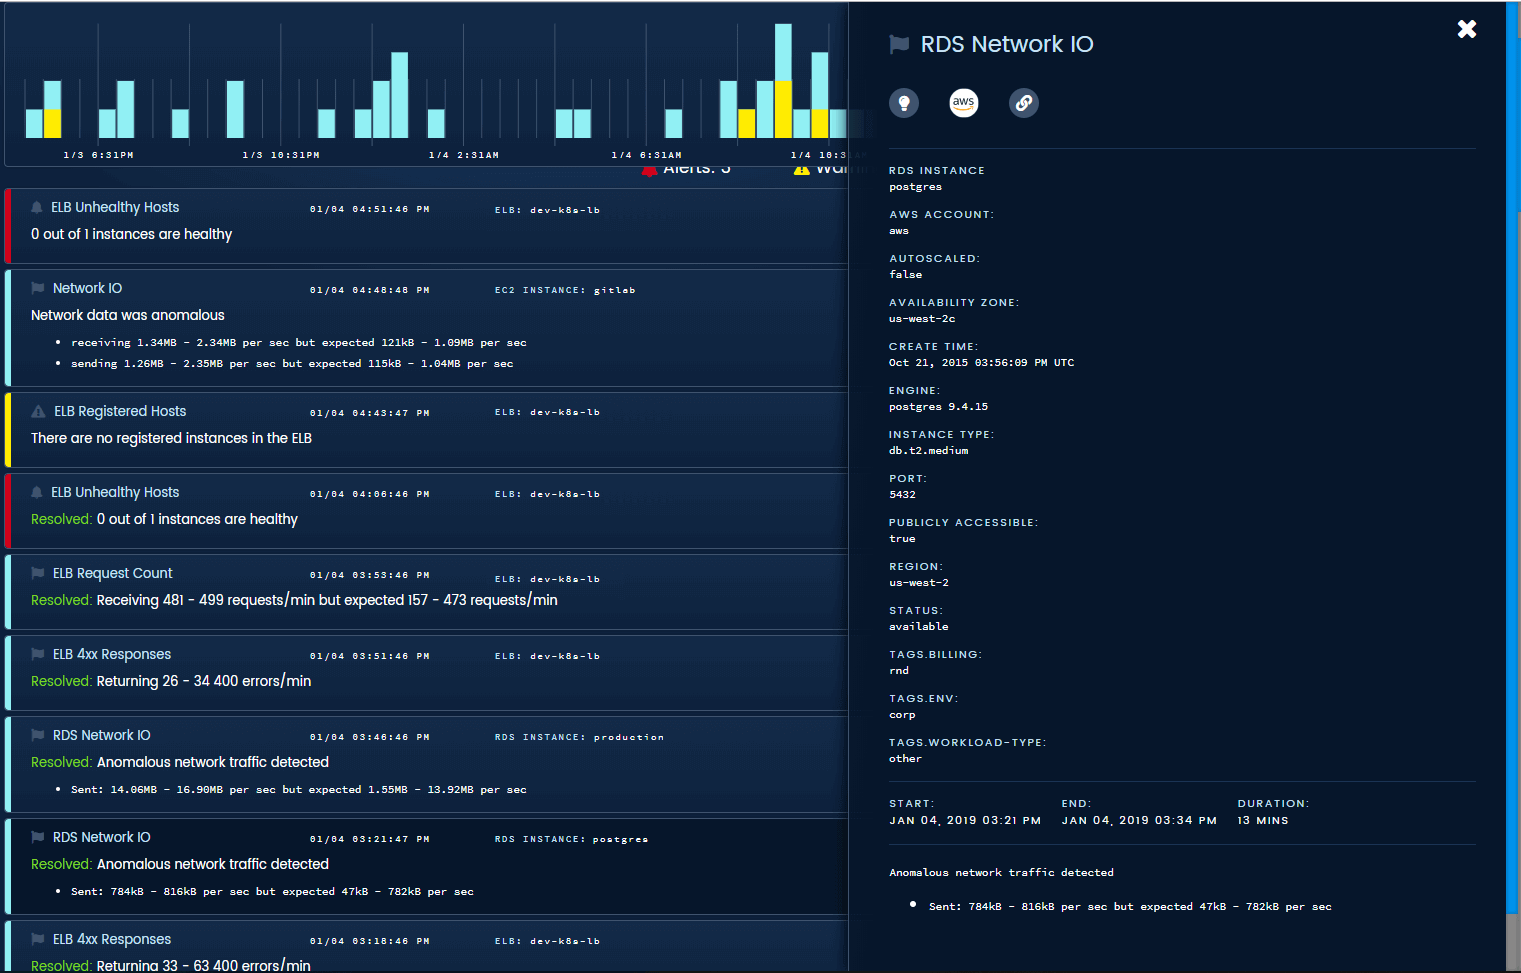
Task: Click flag icon on RDS Network IO production event
Action: point(36,735)
